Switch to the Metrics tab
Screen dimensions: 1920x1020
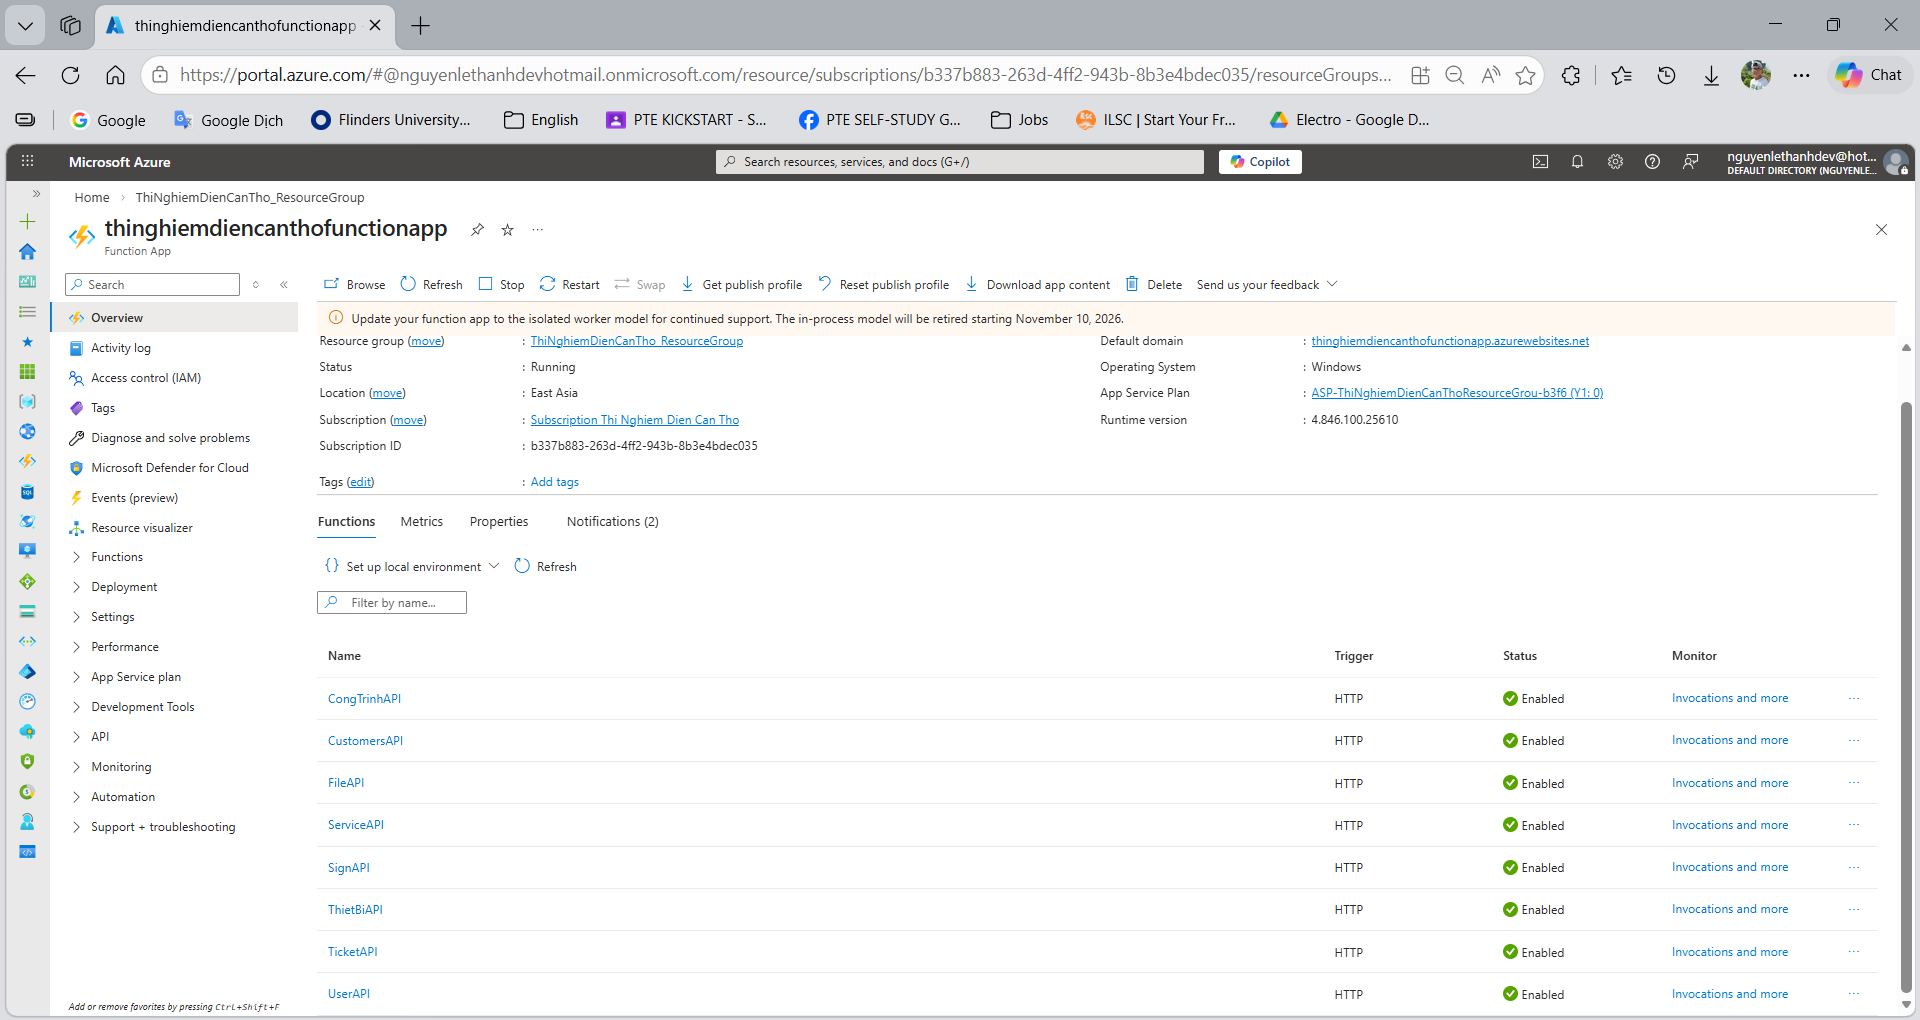pyautogui.click(x=420, y=521)
